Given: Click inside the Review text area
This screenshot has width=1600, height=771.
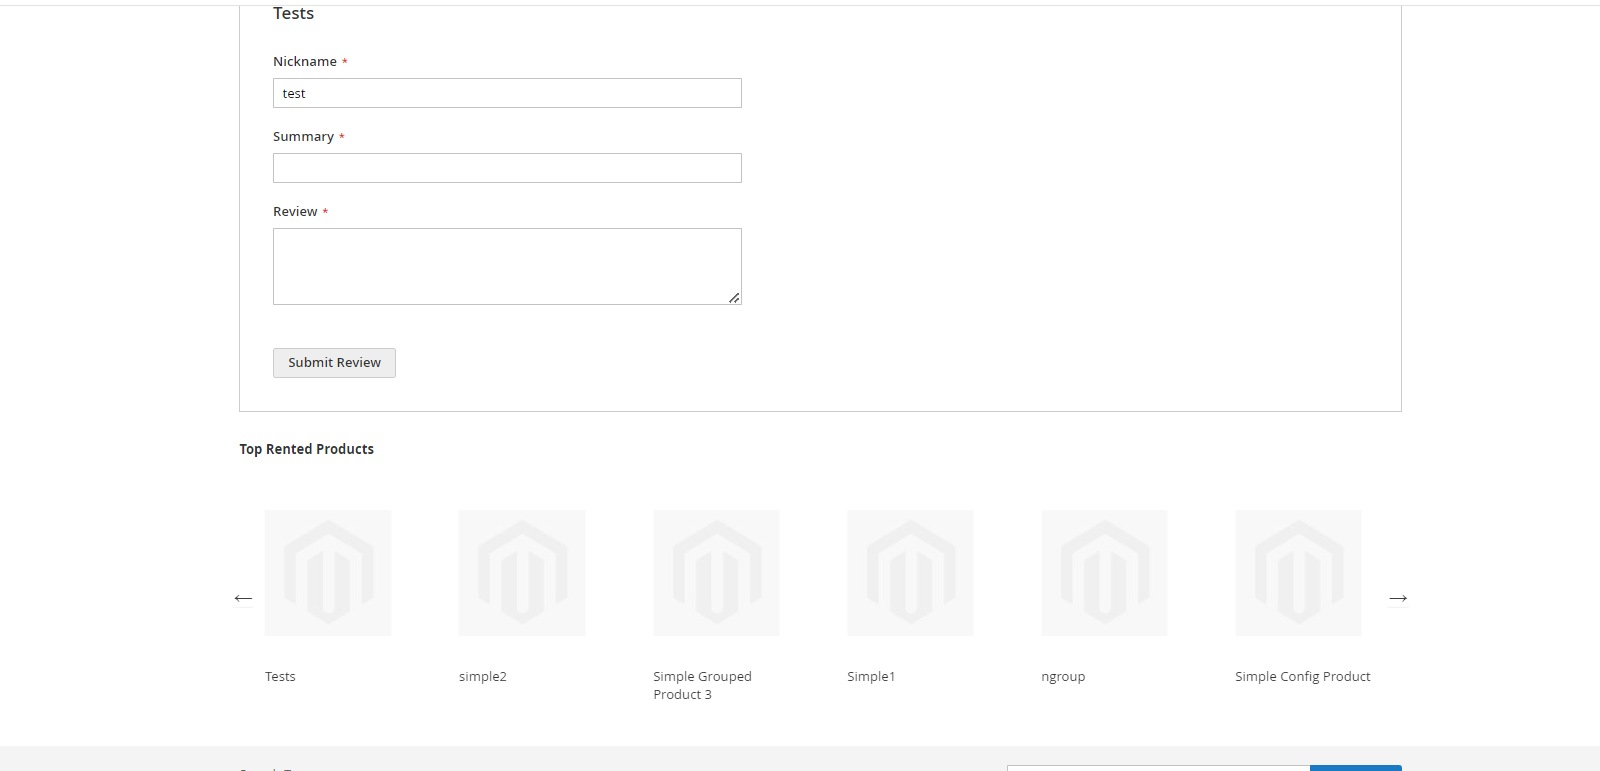Looking at the screenshot, I should pos(507,266).
